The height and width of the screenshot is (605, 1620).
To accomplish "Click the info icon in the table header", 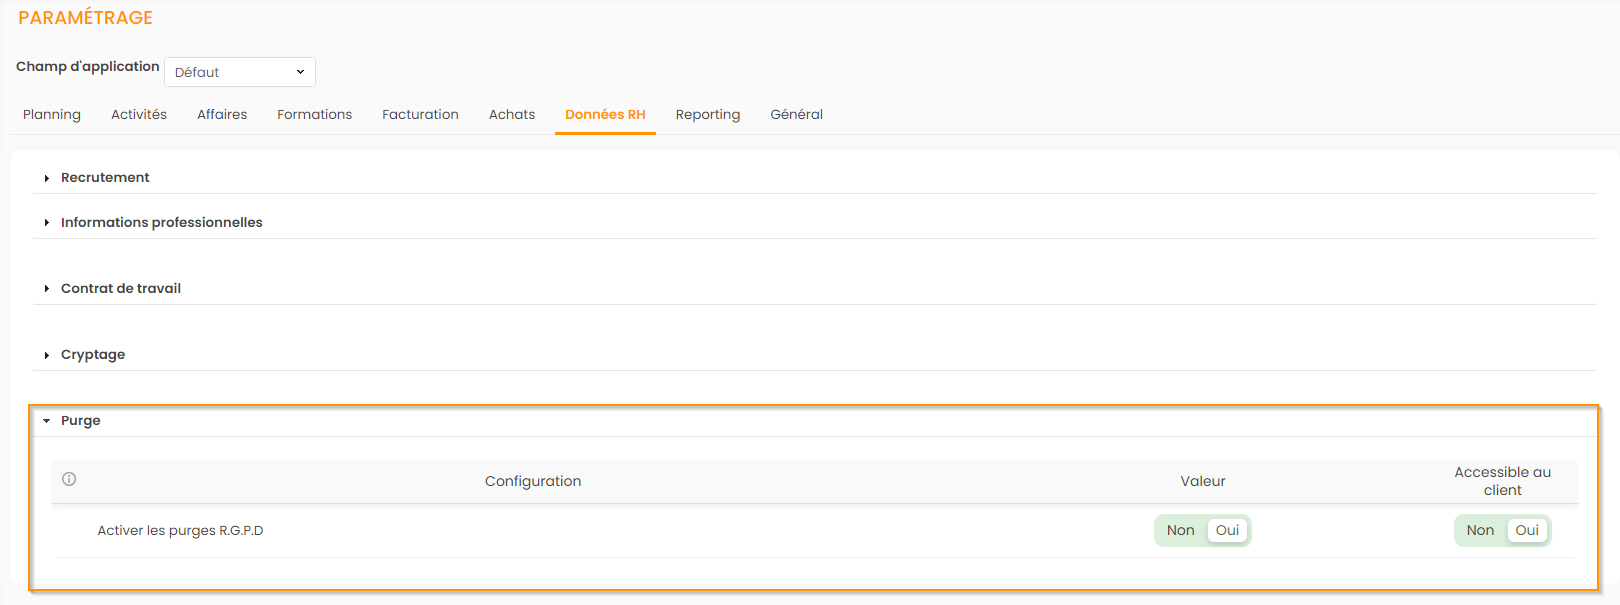I will click(69, 479).
